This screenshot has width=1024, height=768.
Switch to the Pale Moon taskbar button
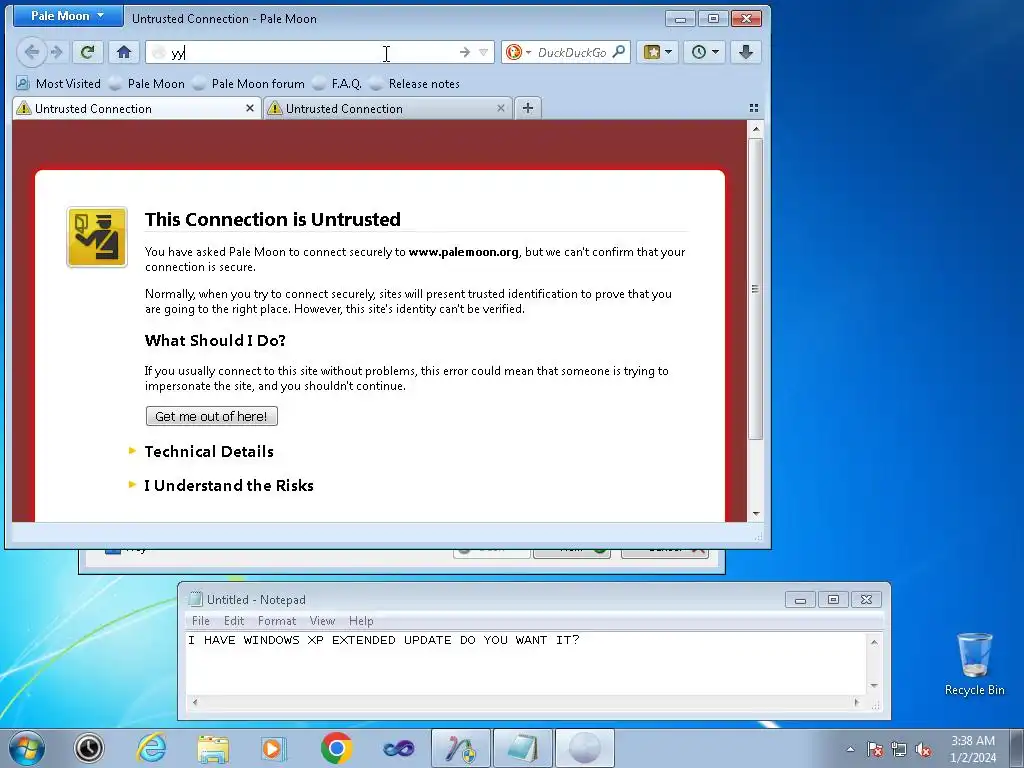click(x=584, y=748)
